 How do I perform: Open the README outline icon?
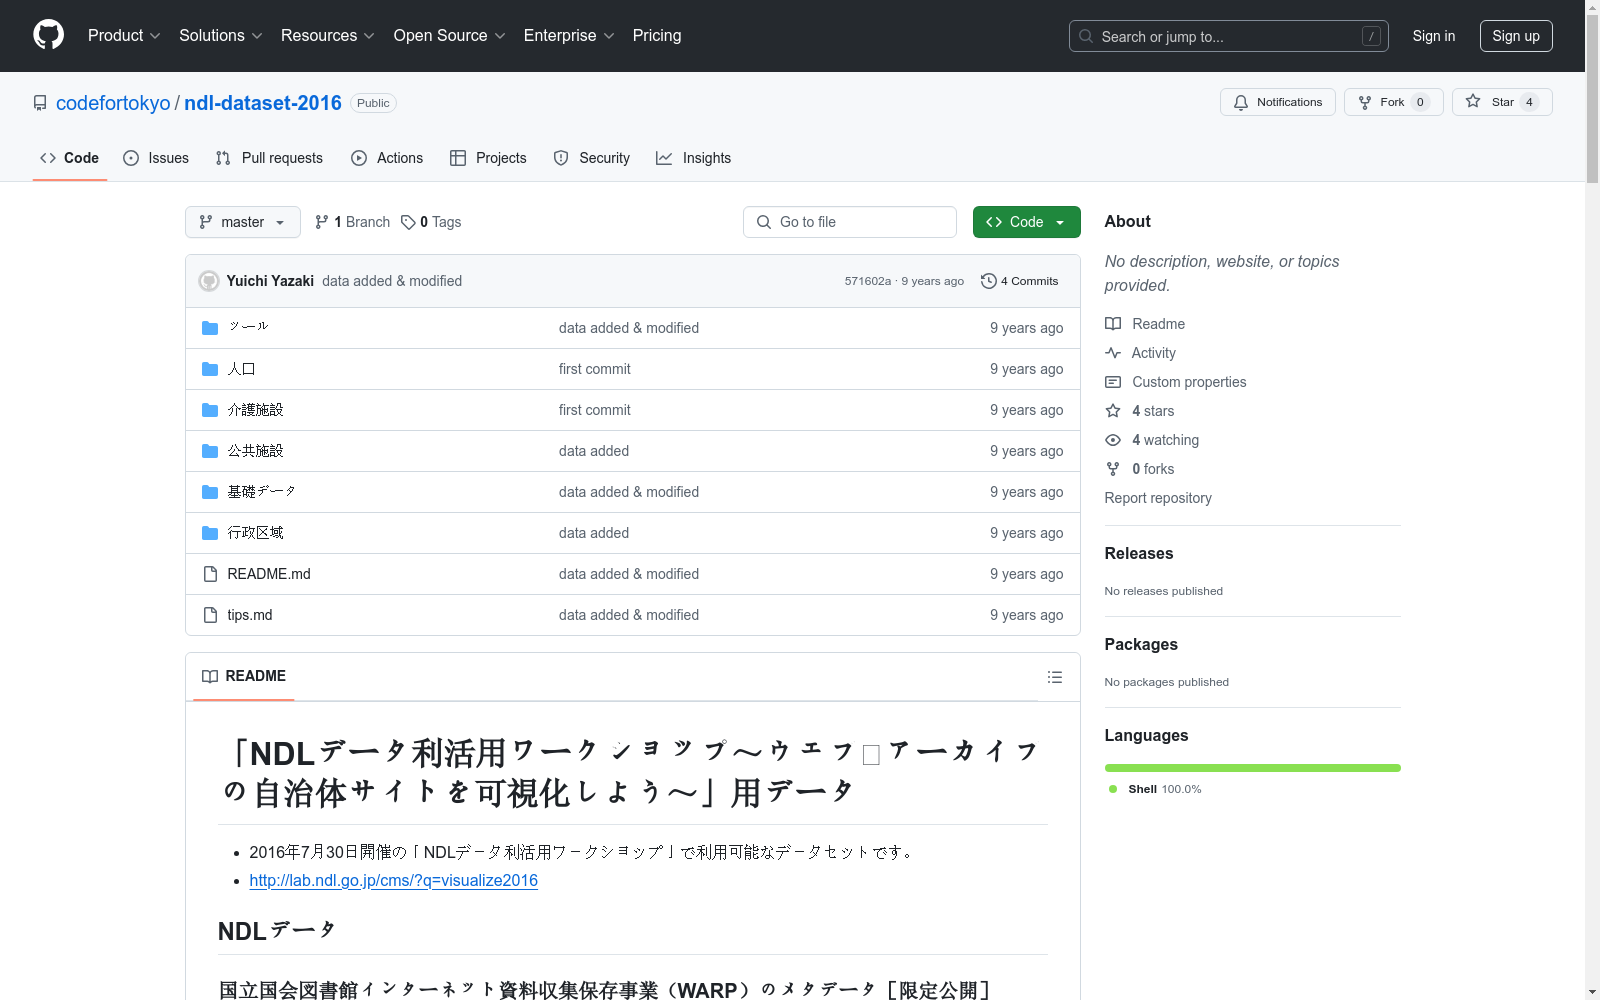(x=1054, y=677)
